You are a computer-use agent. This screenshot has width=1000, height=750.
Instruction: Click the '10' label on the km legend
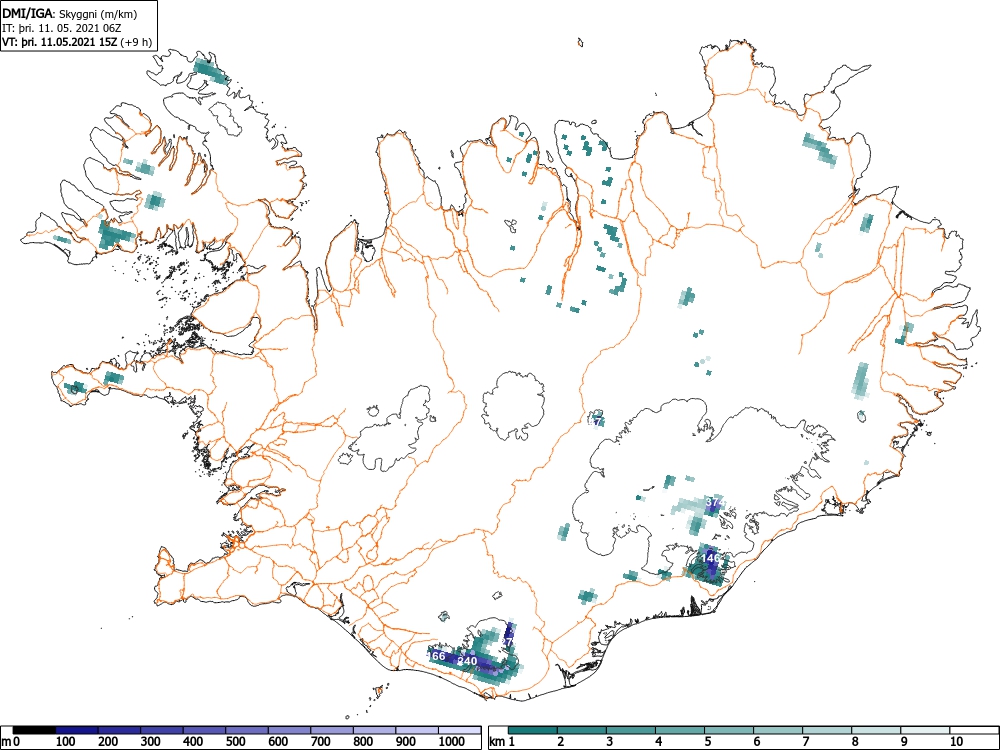click(956, 742)
